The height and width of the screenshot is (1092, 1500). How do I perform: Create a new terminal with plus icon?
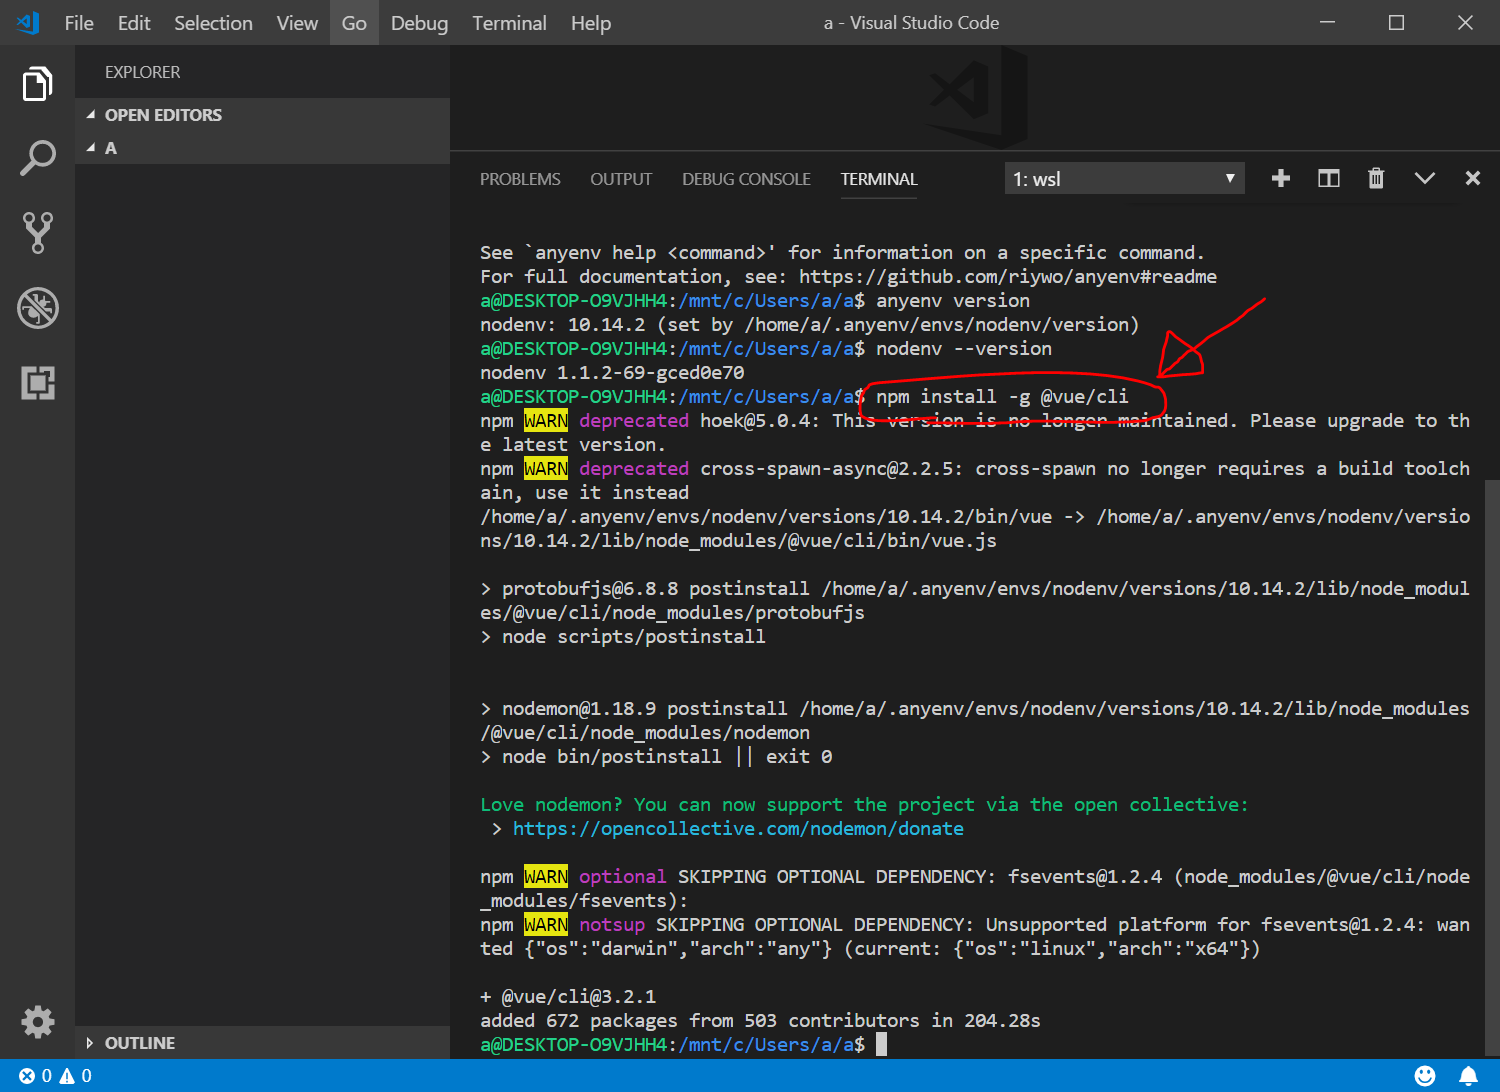(1280, 178)
